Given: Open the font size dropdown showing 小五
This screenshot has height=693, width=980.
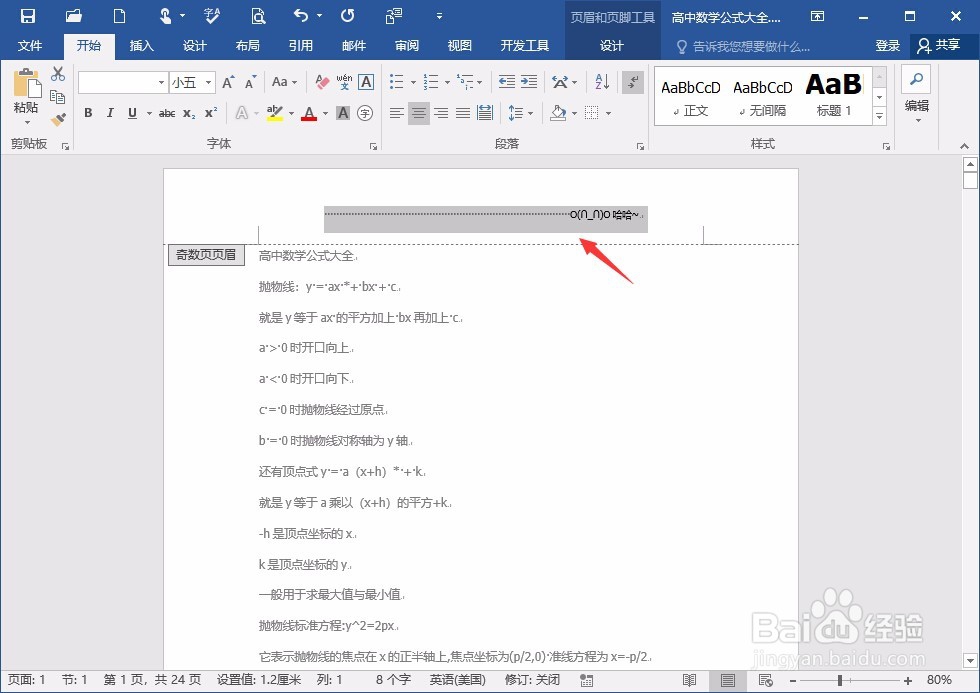Looking at the screenshot, I should (x=208, y=82).
